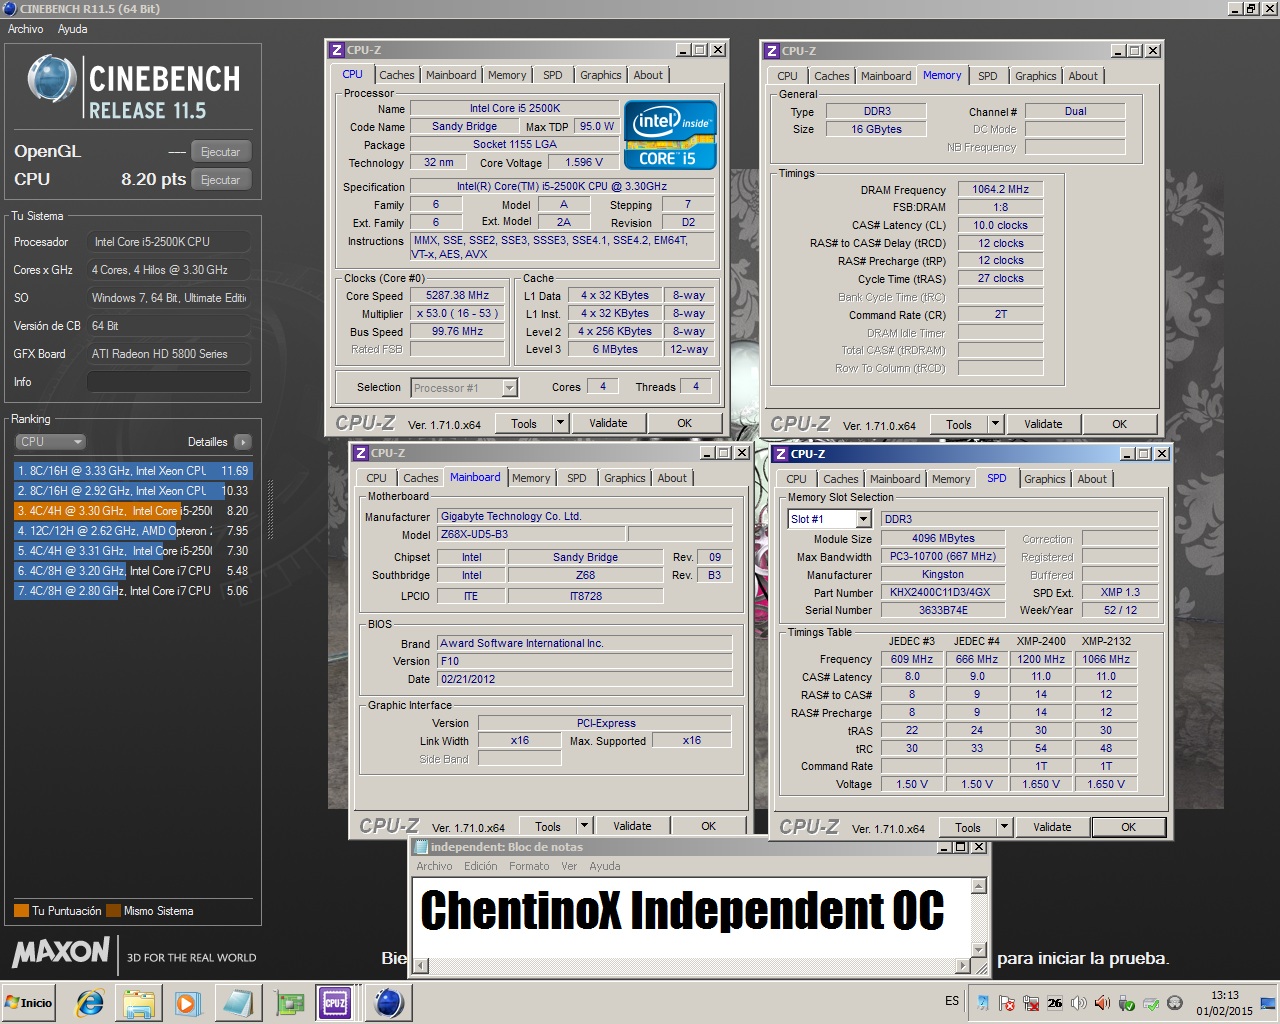Image resolution: width=1280 pixels, height=1024 pixels.
Task: Click the Cinebench title bar app icon
Action: tap(10, 8)
